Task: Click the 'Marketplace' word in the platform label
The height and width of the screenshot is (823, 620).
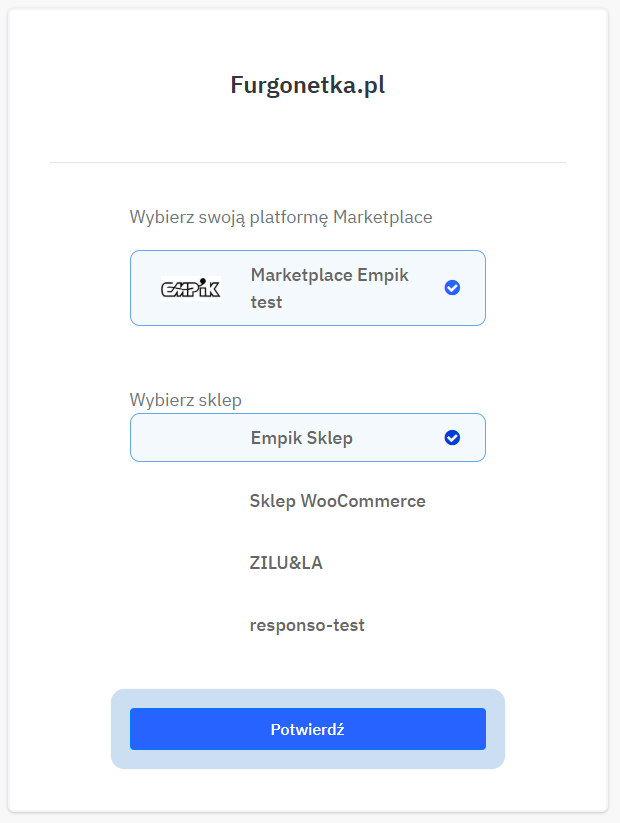Action: click(382, 217)
